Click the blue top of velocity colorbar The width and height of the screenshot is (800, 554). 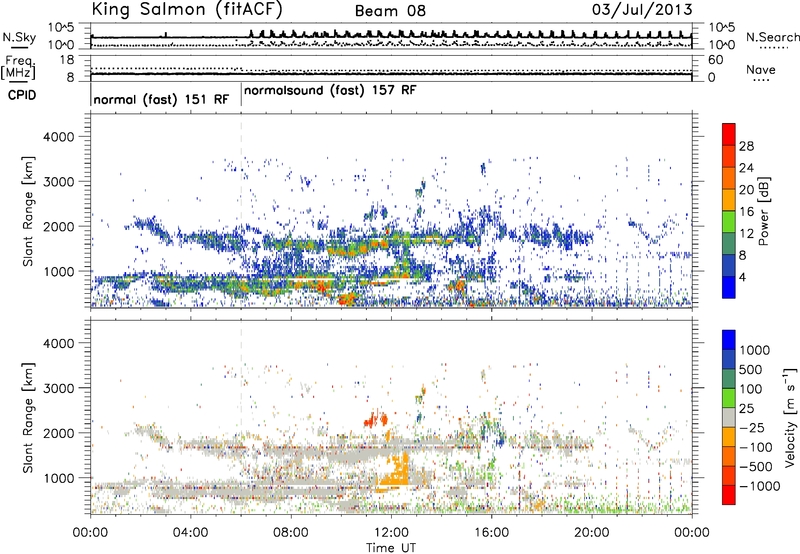point(729,340)
